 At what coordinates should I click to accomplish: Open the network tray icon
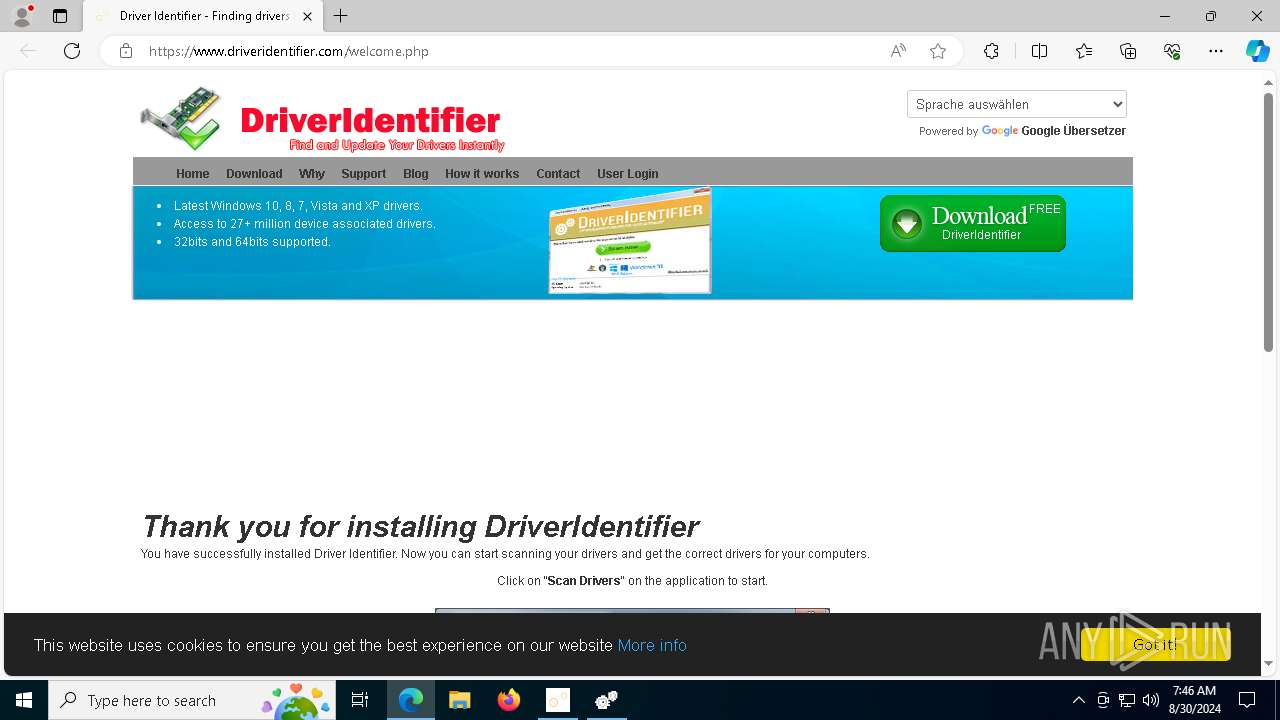1127,700
